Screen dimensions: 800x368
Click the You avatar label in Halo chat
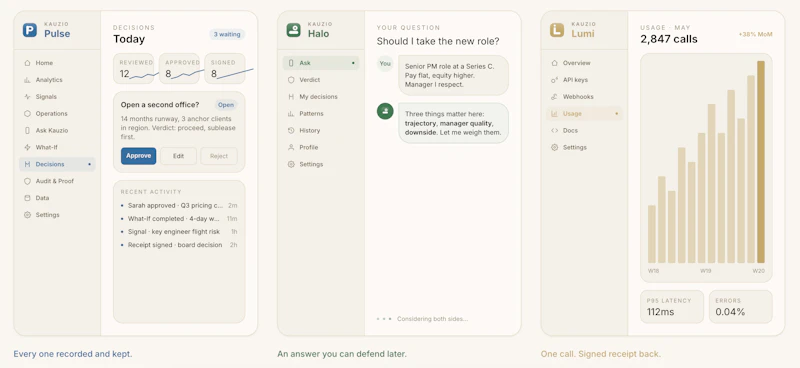pos(385,64)
